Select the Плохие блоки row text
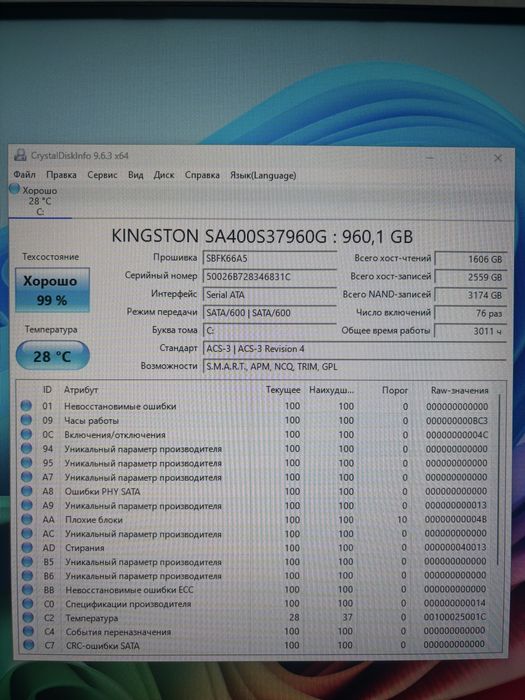This screenshot has width=525, height=700. (x=94, y=520)
